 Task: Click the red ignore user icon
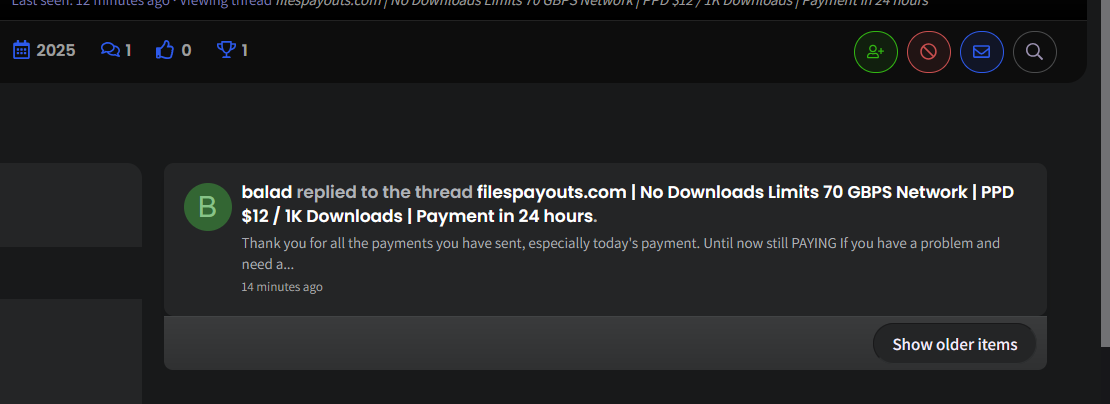pyautogui.click(x=928, y=52)
